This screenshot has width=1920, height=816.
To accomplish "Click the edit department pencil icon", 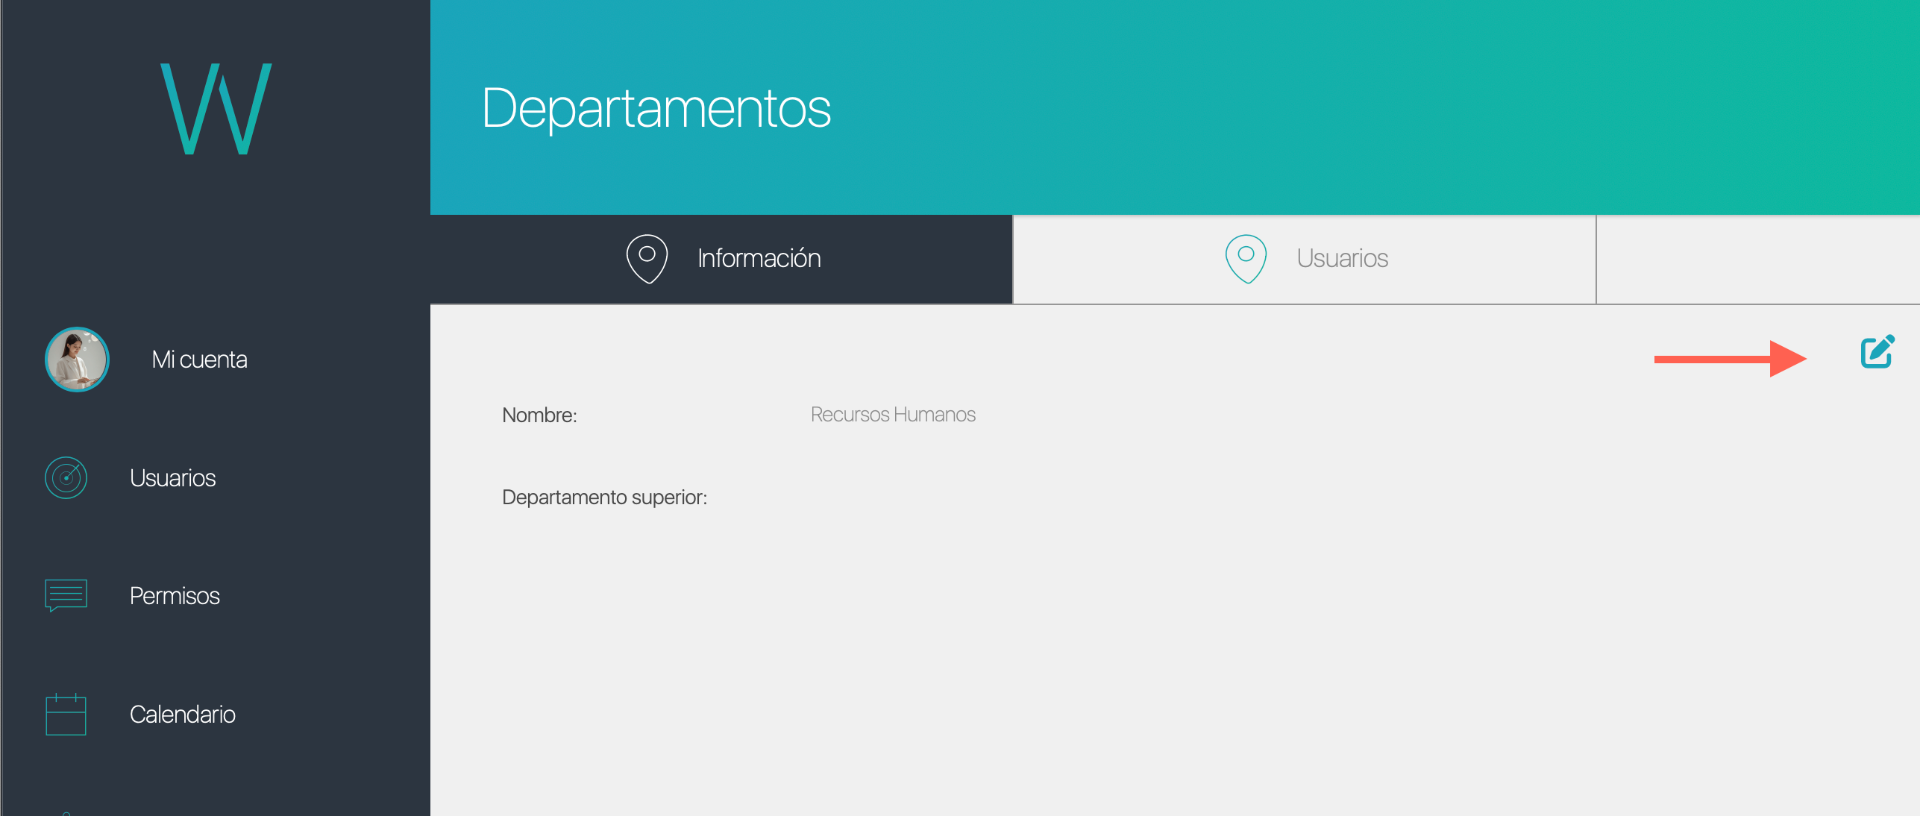I will point(1877,352).
